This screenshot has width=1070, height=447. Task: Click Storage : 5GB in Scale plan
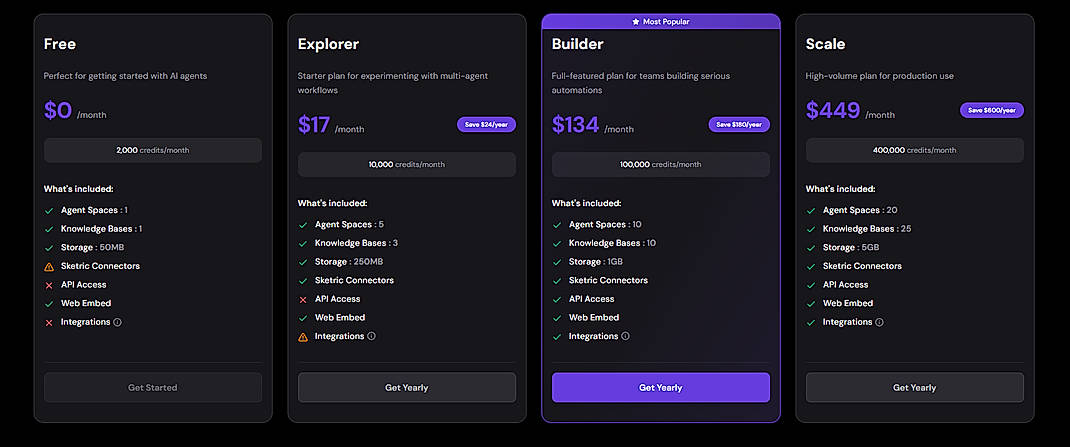pos(851,248)
